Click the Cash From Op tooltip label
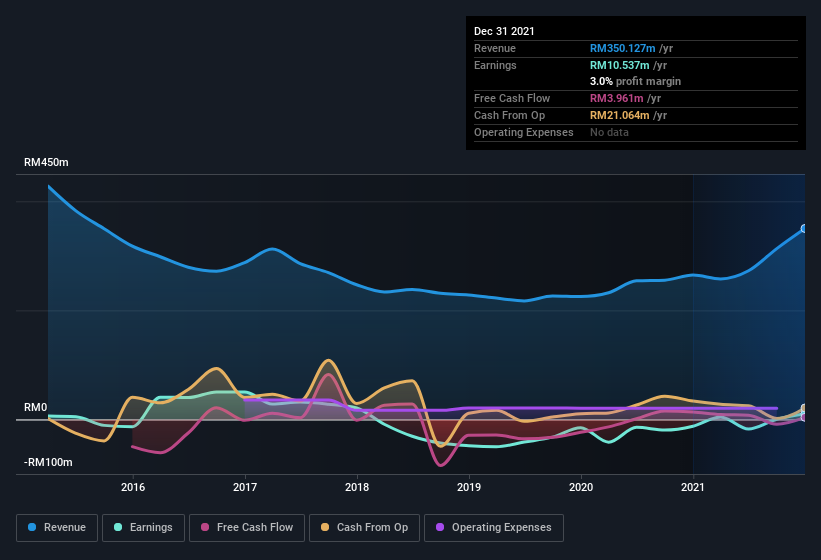Image resolution: width=821 pixels, height=560 pixels. coord(509,115)
